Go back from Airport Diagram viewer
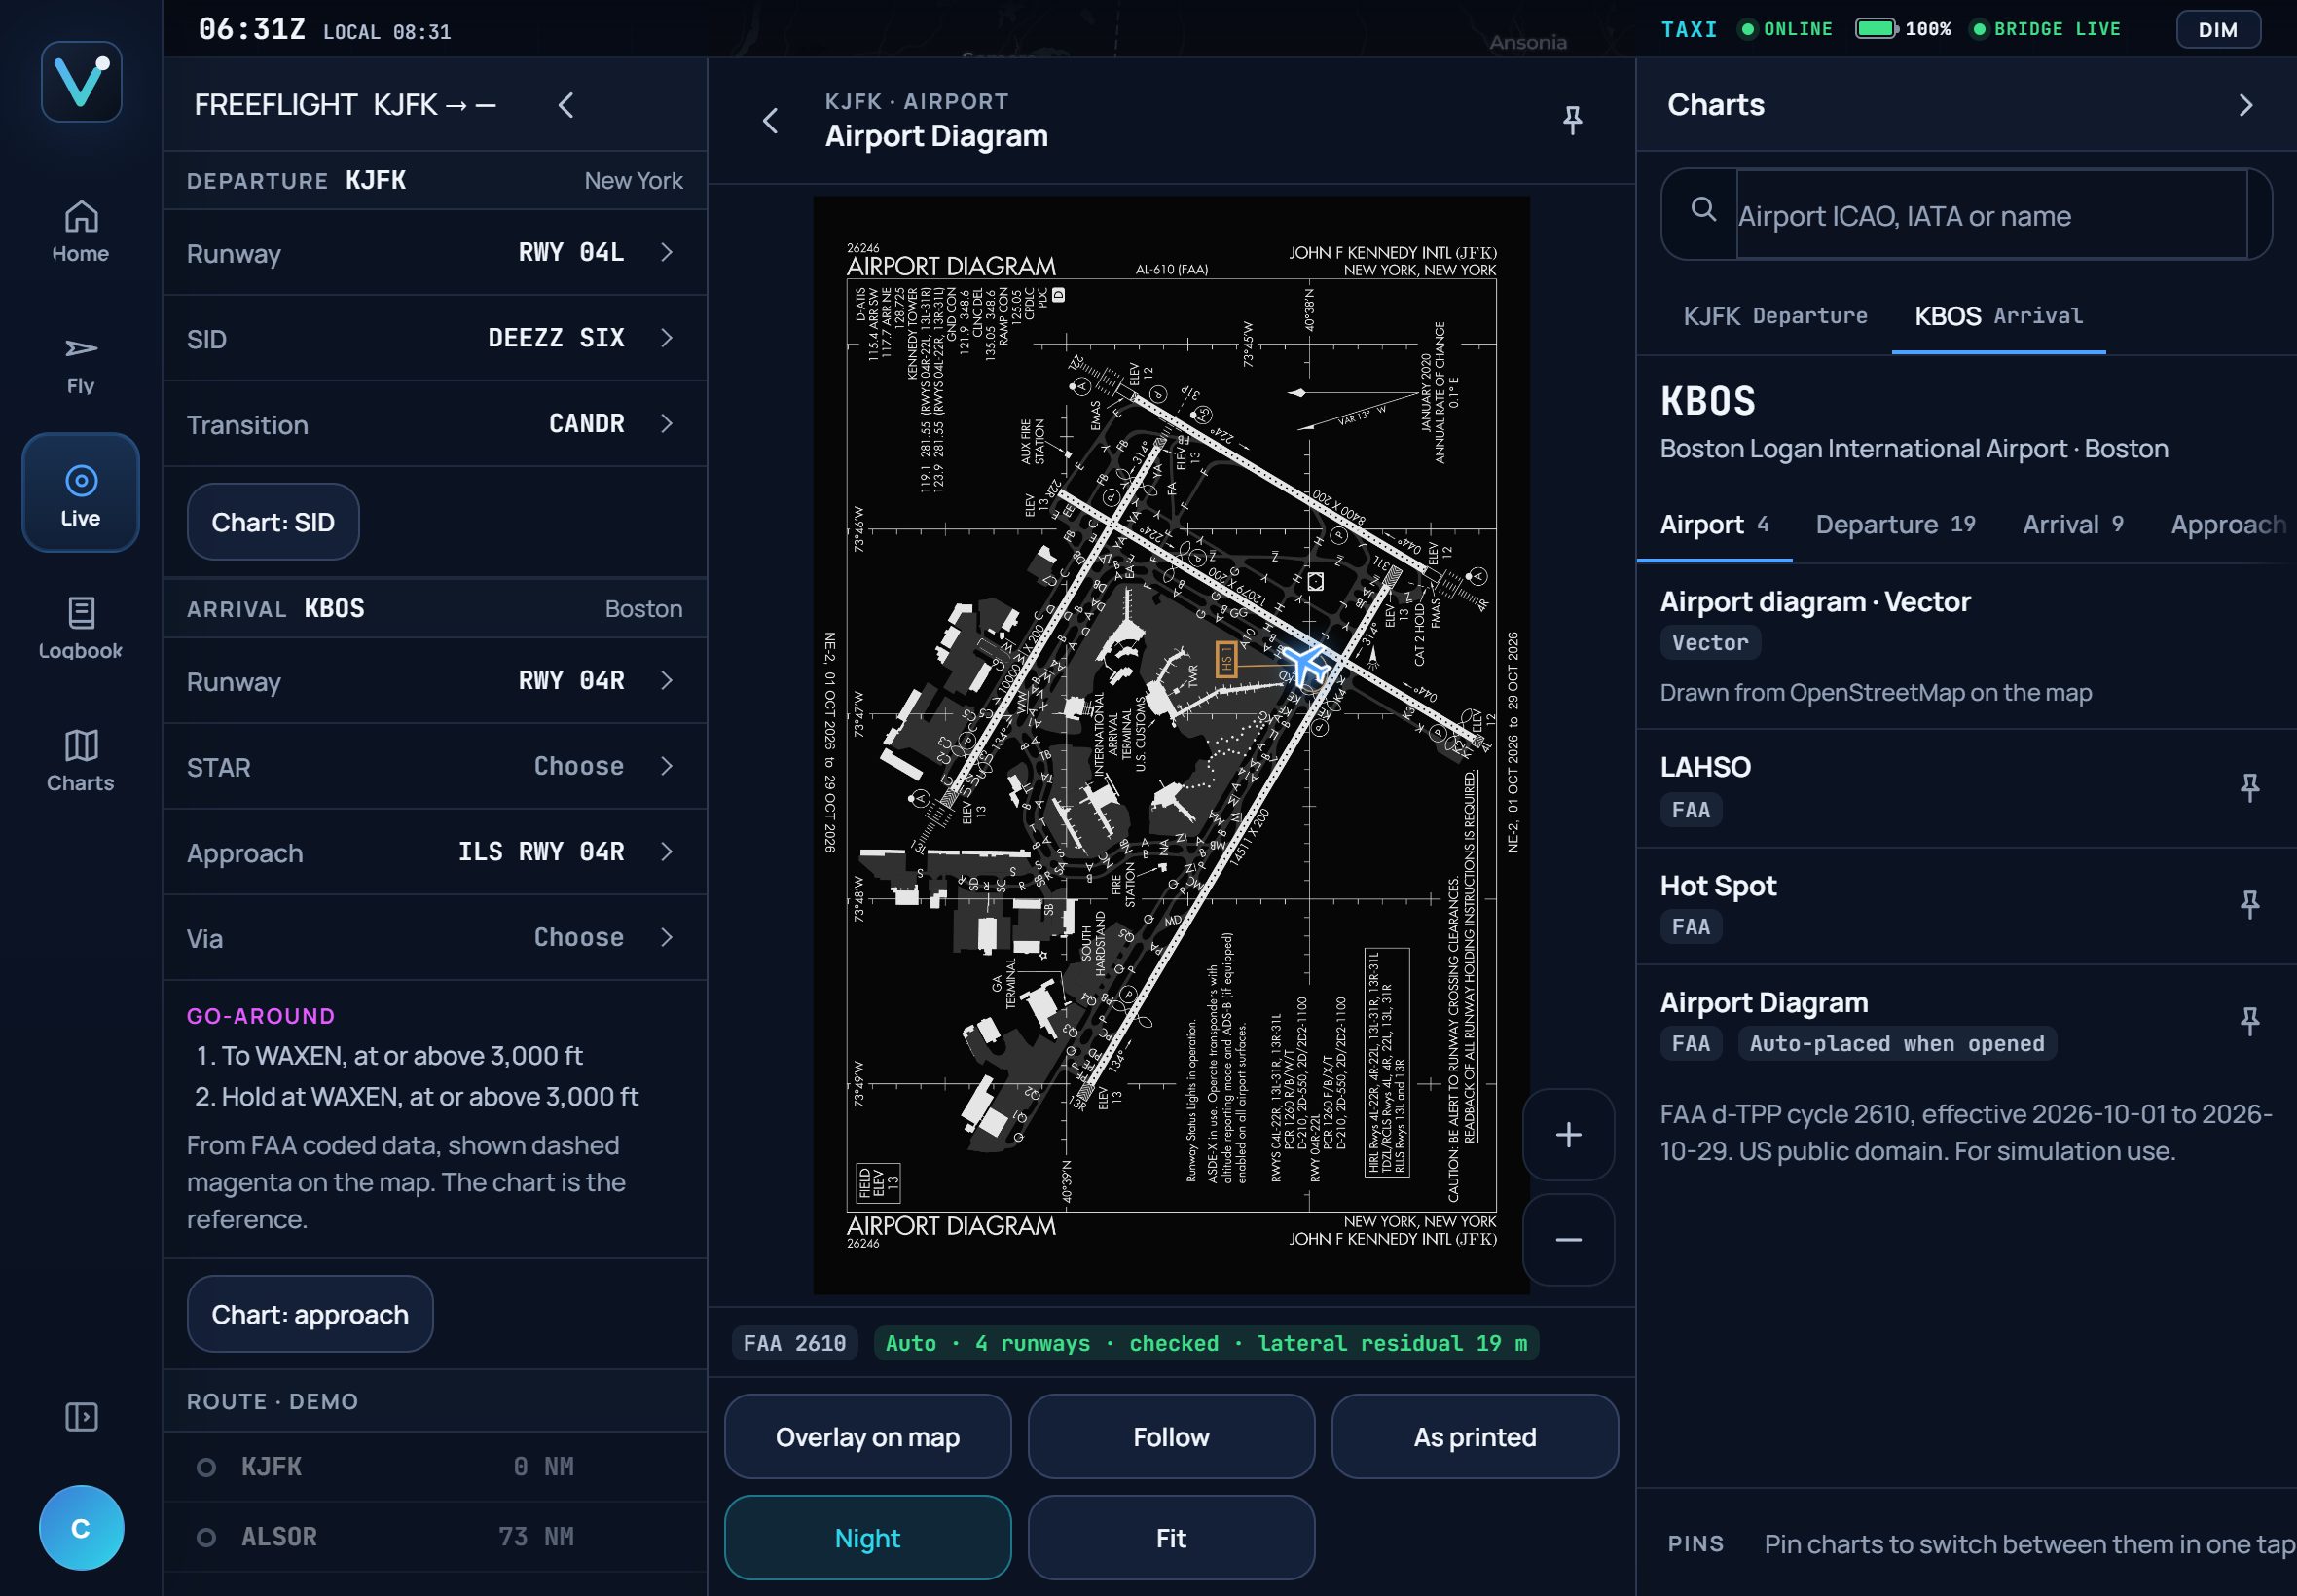2297x1596 pixels. click(x=770, y=121)
